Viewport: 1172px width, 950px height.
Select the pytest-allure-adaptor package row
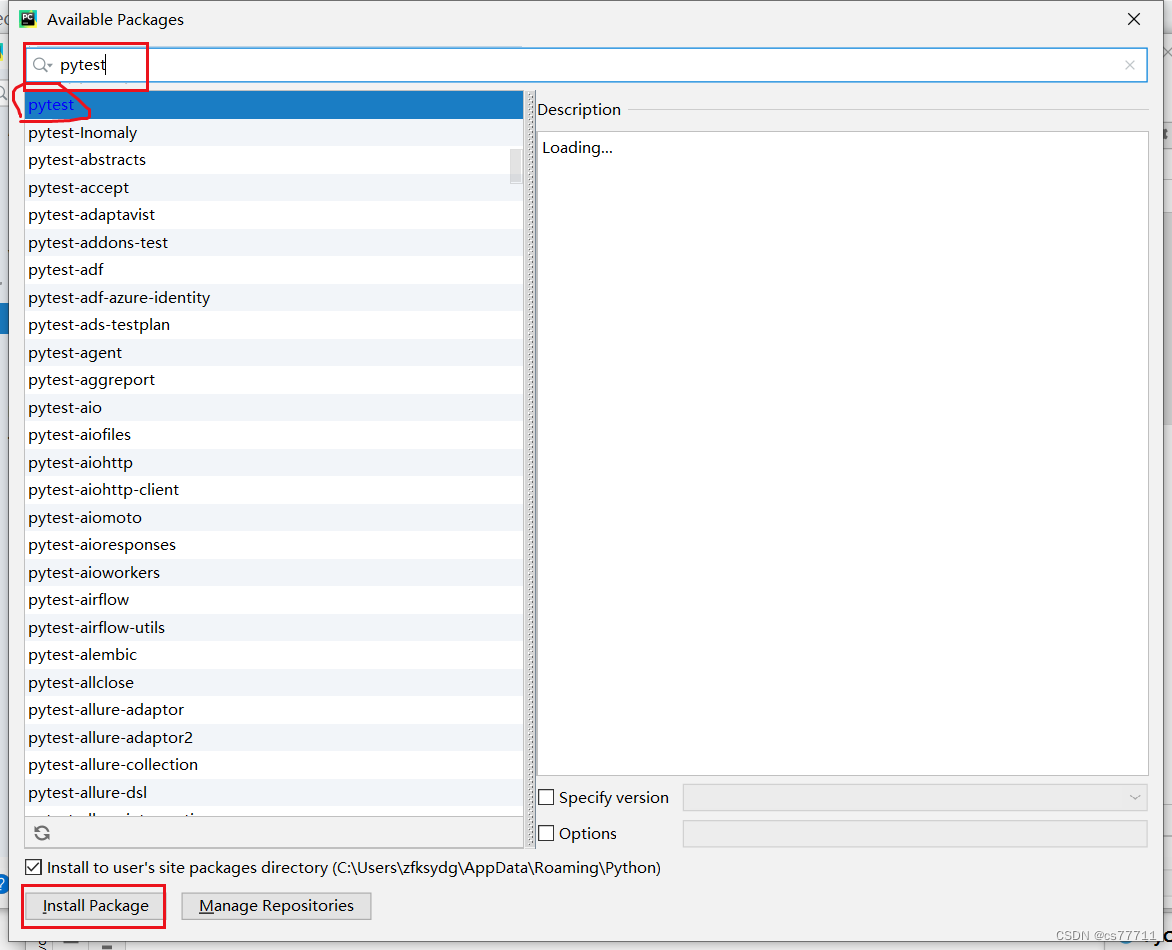point(274,709)
